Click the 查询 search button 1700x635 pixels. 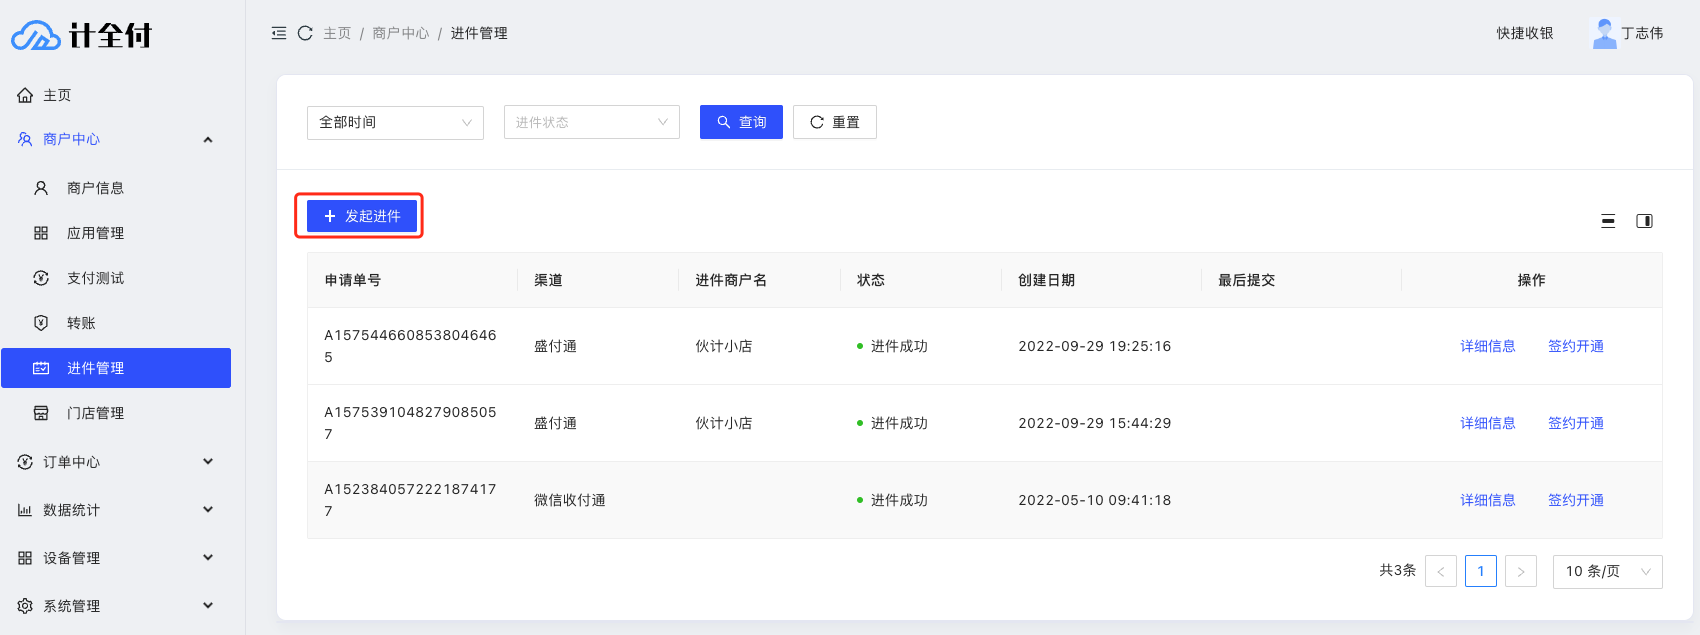[x=741, y=122]
